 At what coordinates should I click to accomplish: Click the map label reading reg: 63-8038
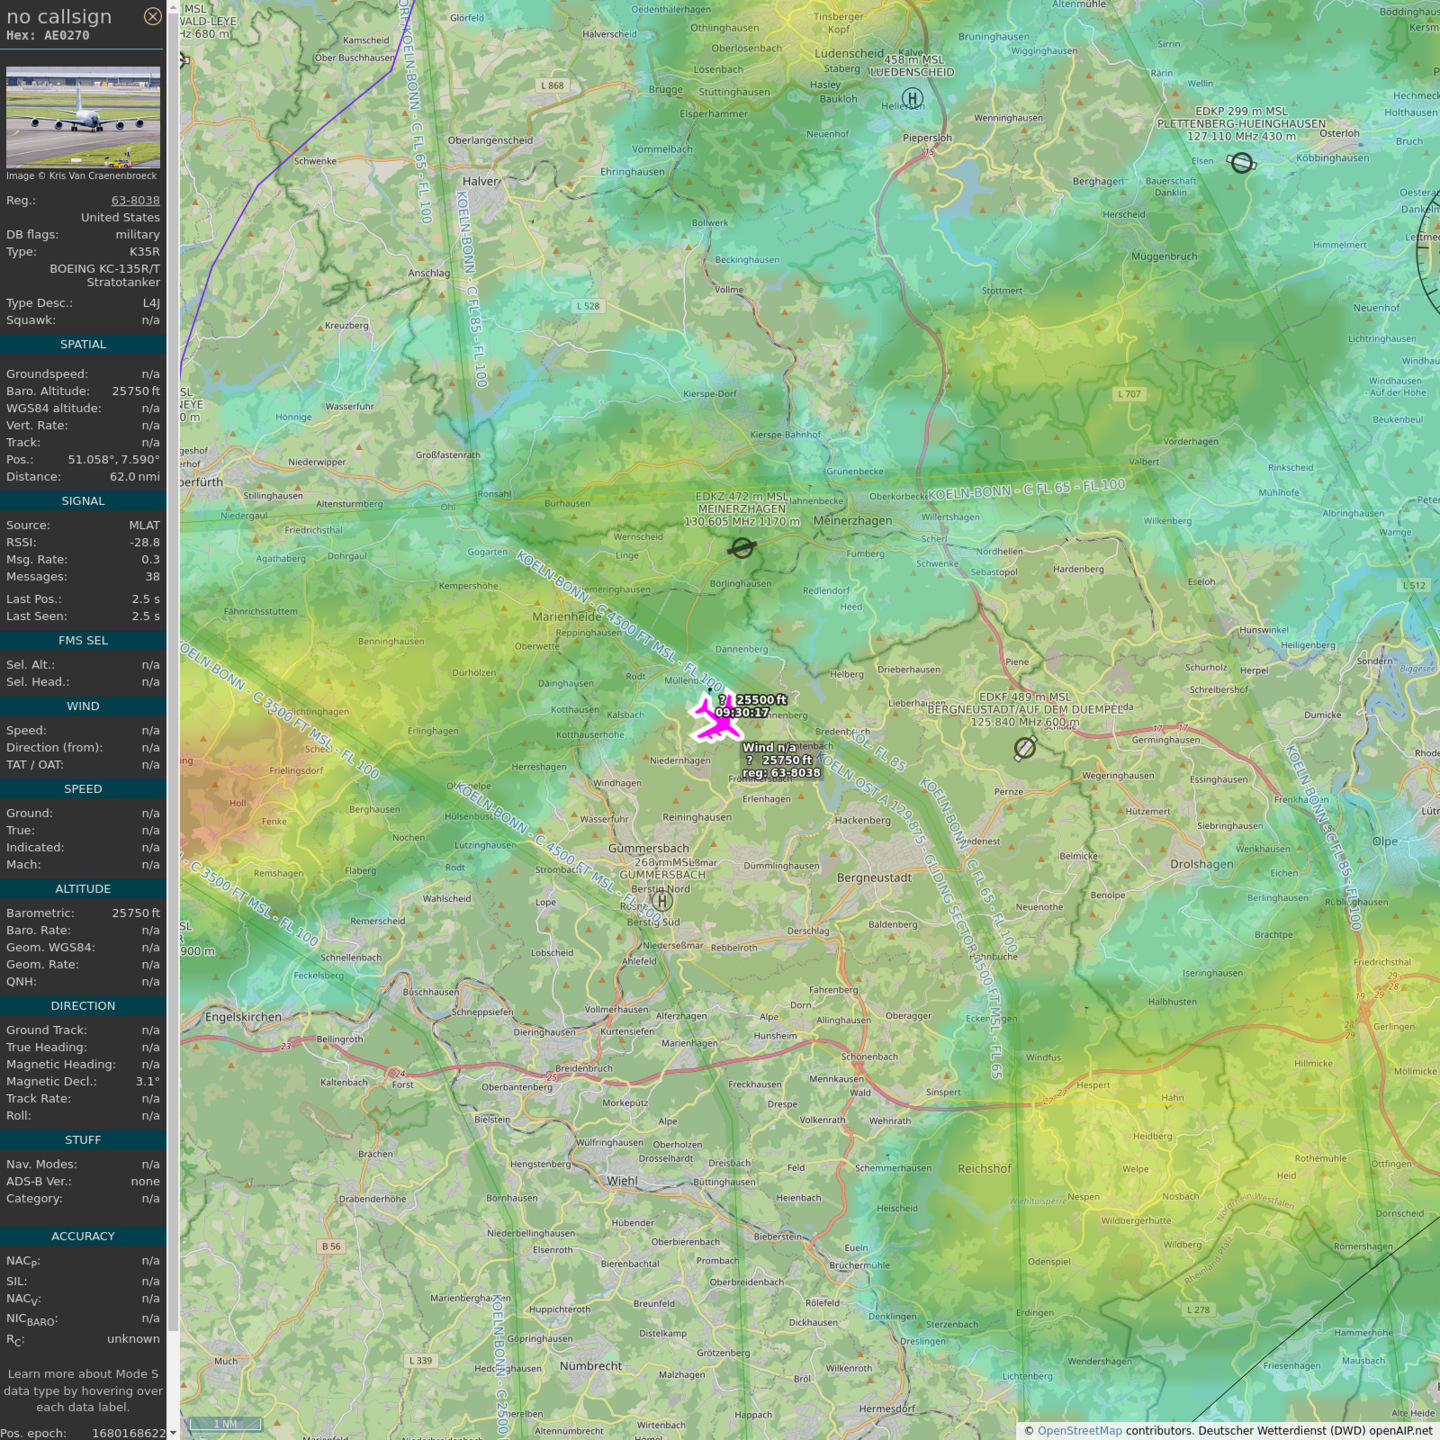[x=781, y=773]
